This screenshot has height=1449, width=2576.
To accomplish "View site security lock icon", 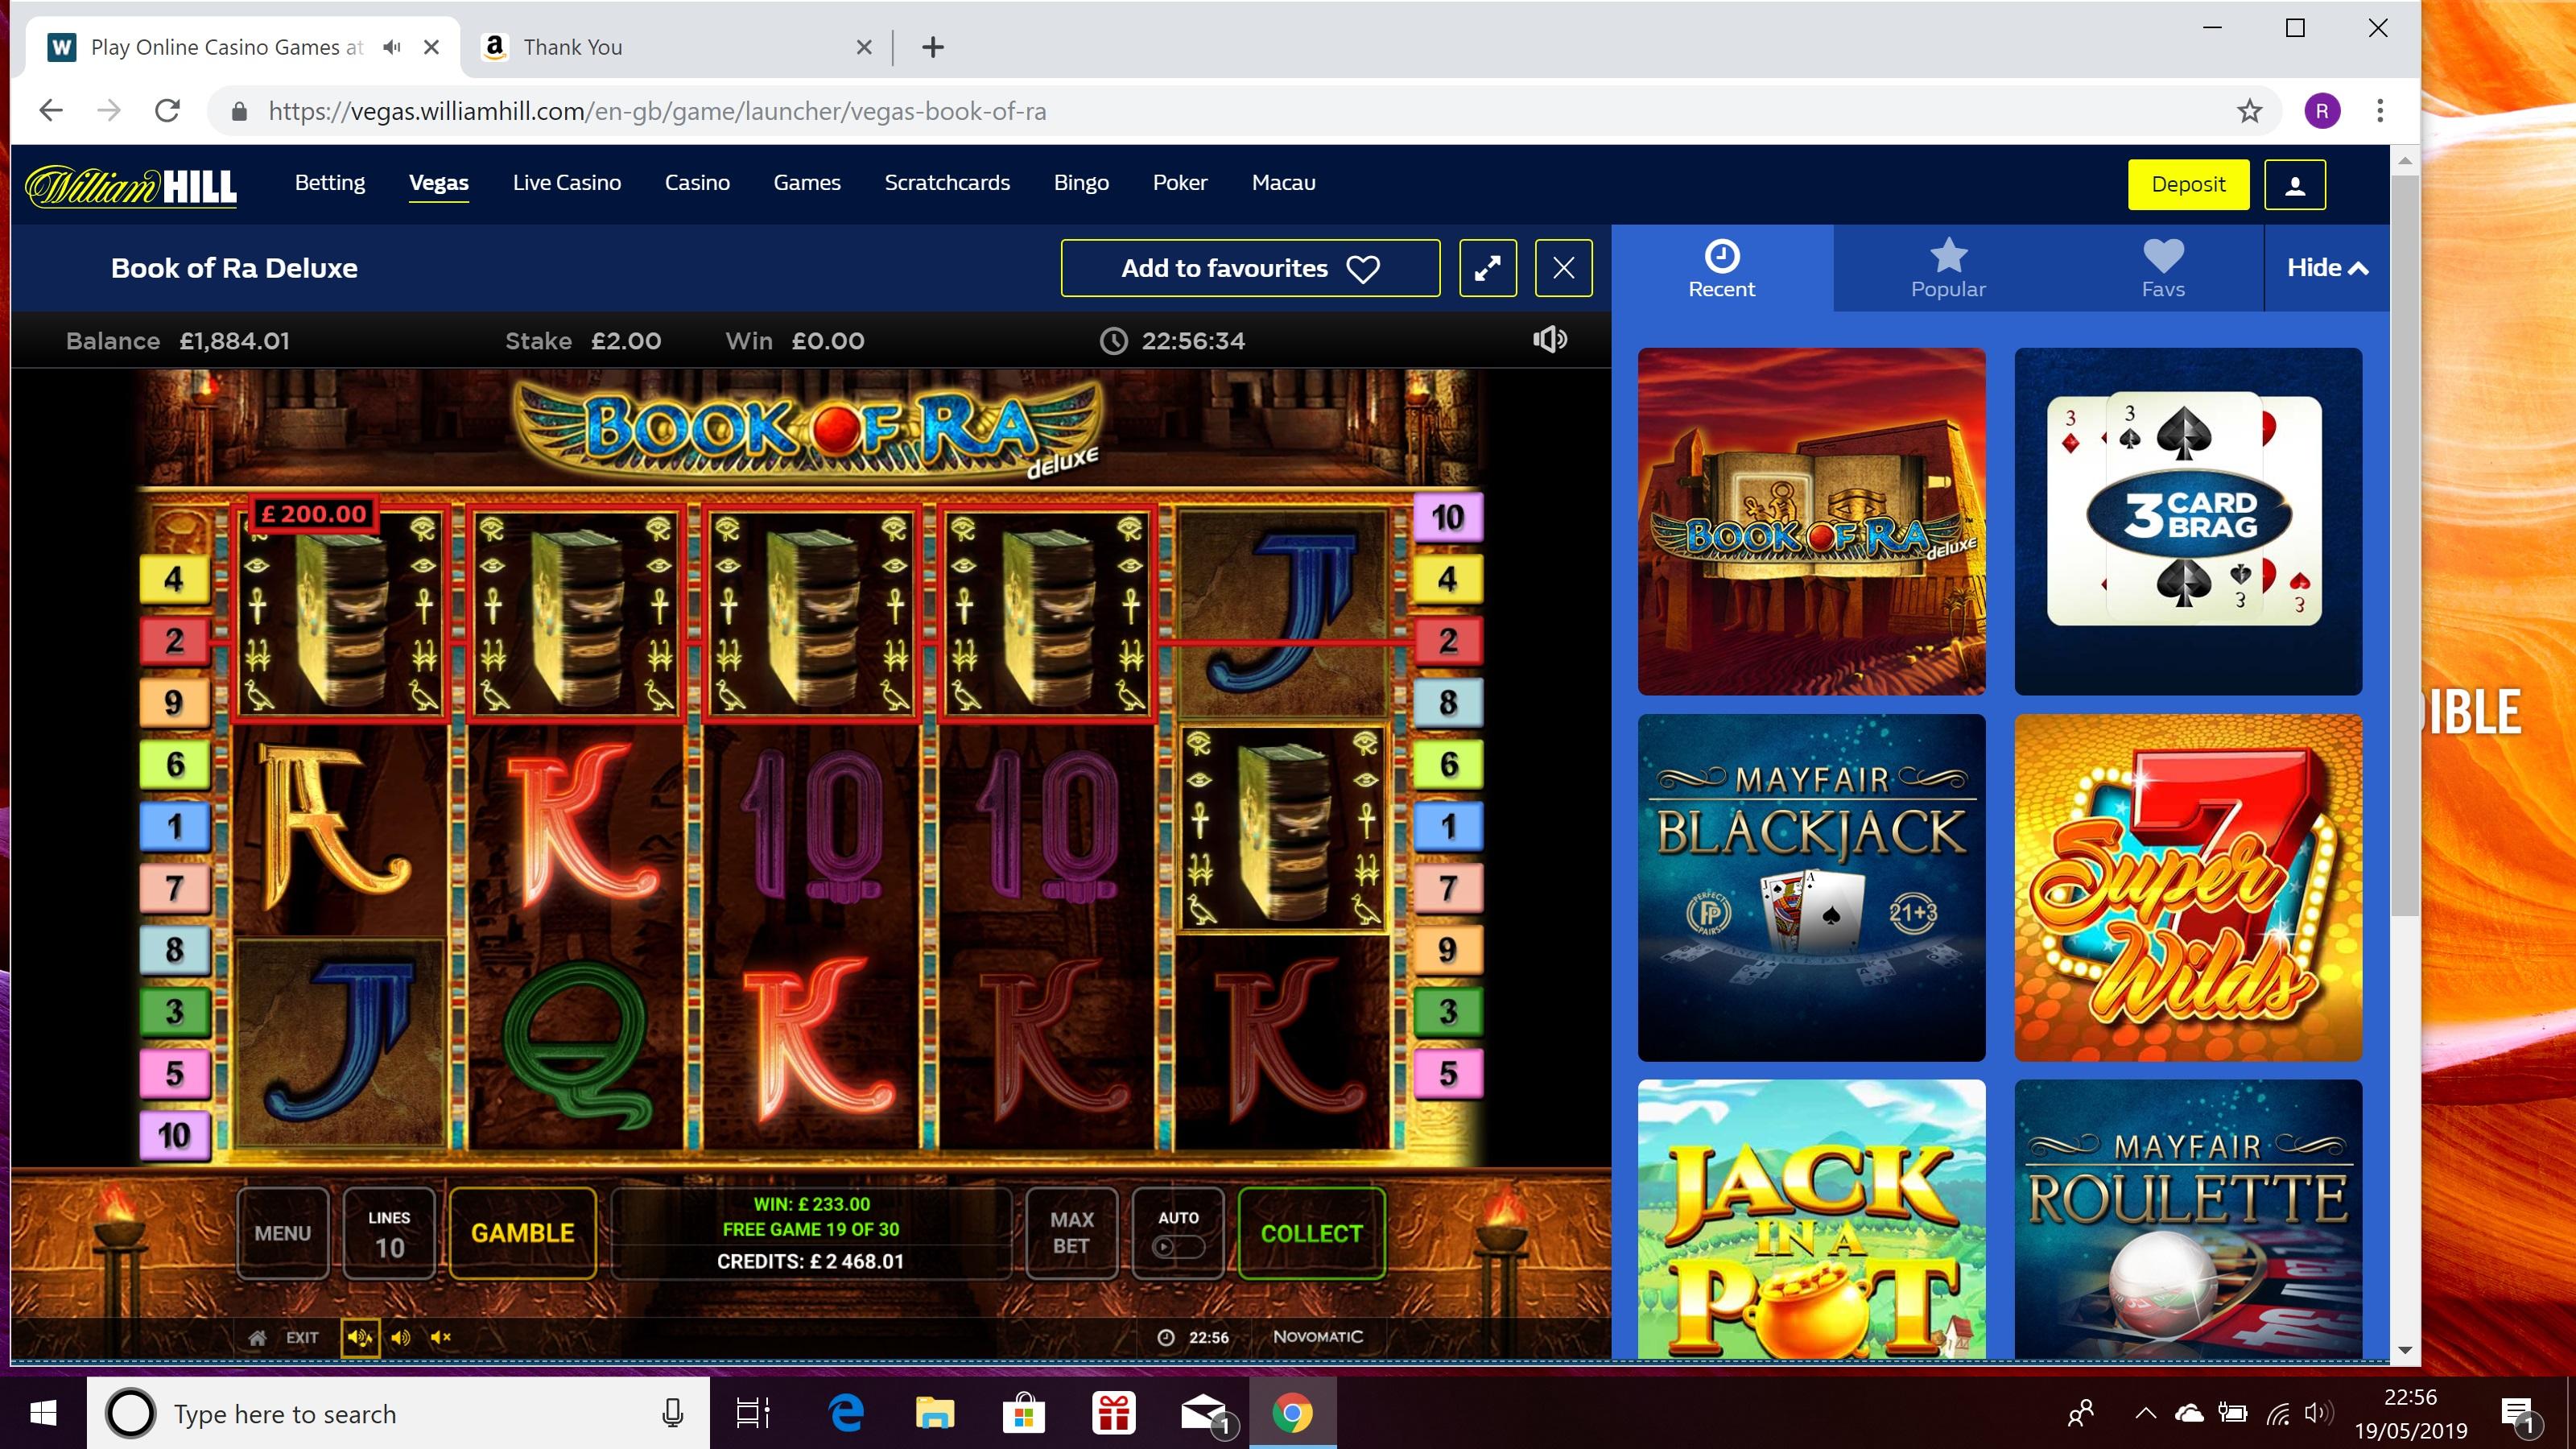I will tap(239, 111).
